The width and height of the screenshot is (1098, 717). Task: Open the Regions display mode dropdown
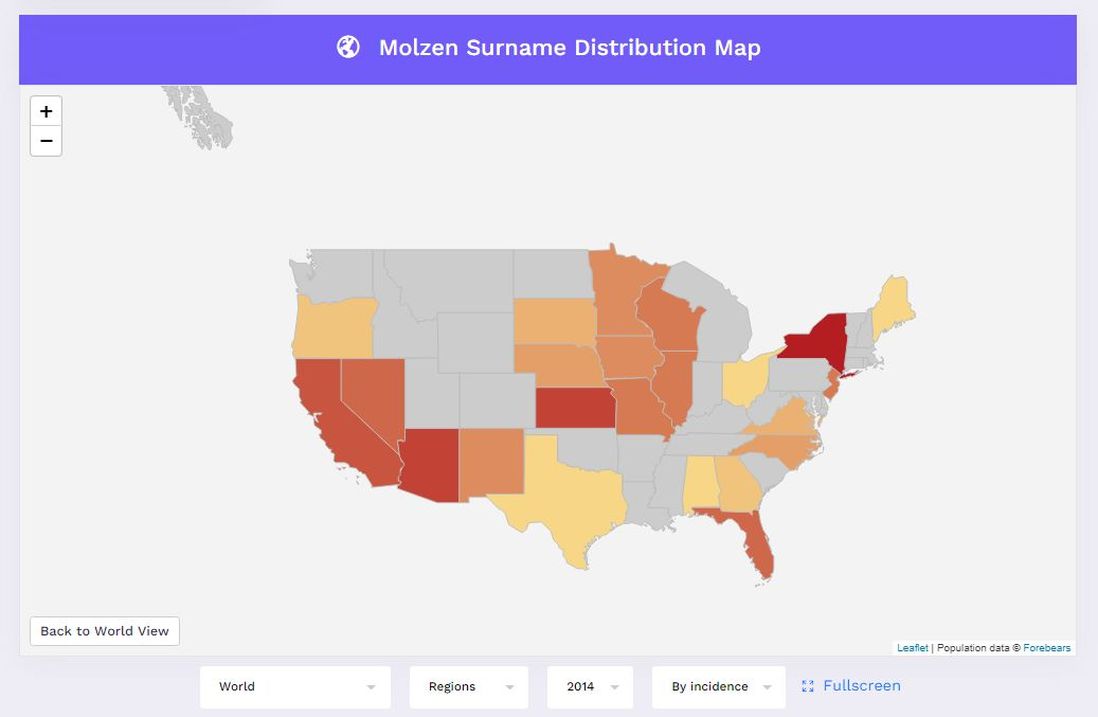point(468,687)
